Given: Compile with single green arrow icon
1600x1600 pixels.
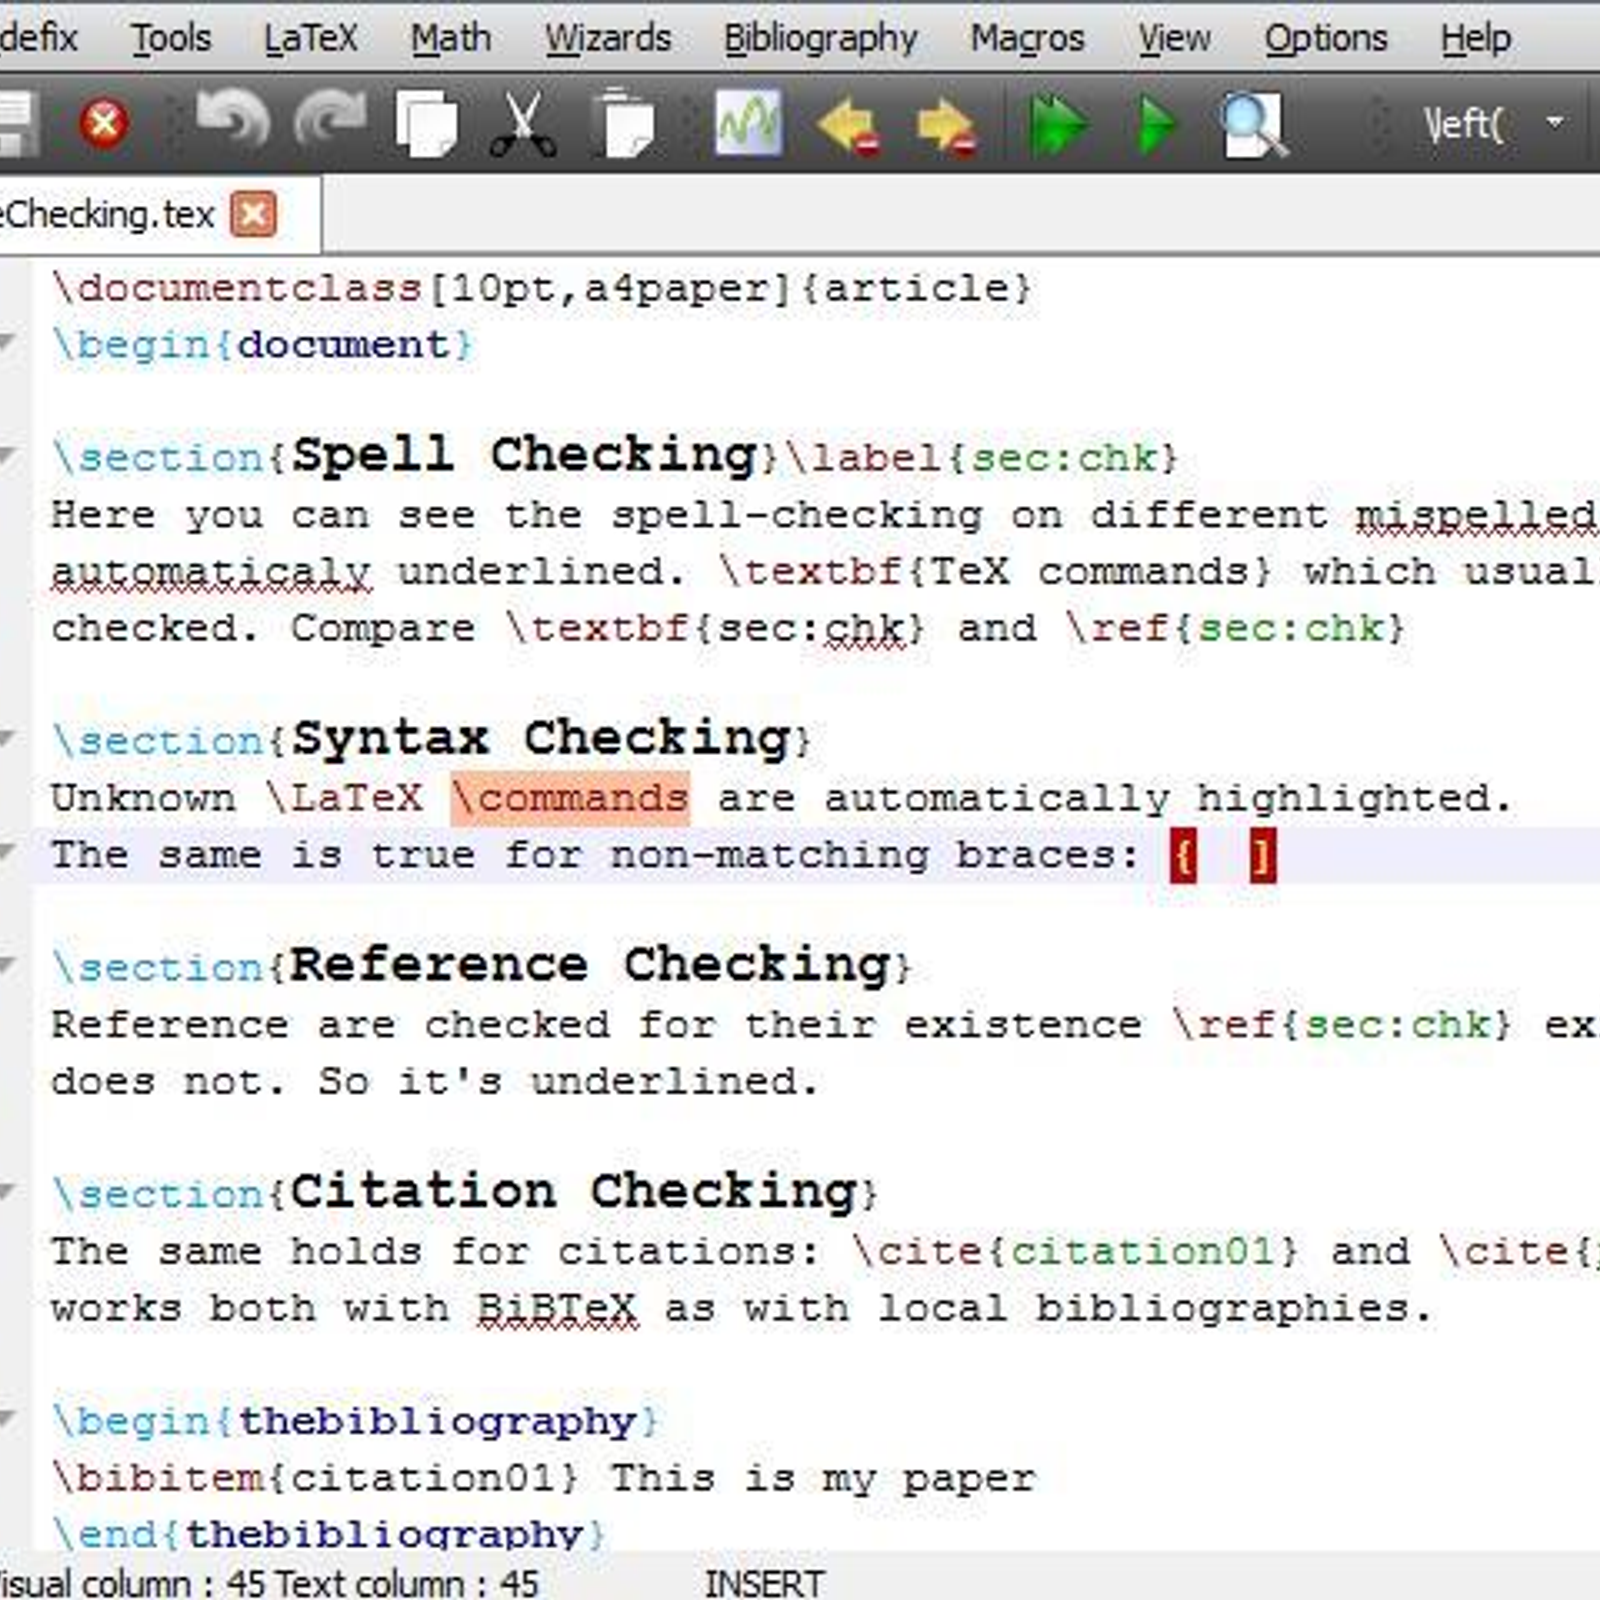Looking at the screenshot, I should tap(1158, 125).
